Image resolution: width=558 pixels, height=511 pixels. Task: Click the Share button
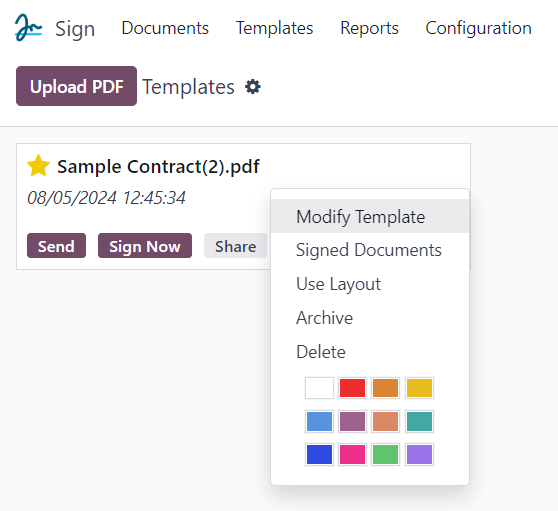(x=235, y=246)
